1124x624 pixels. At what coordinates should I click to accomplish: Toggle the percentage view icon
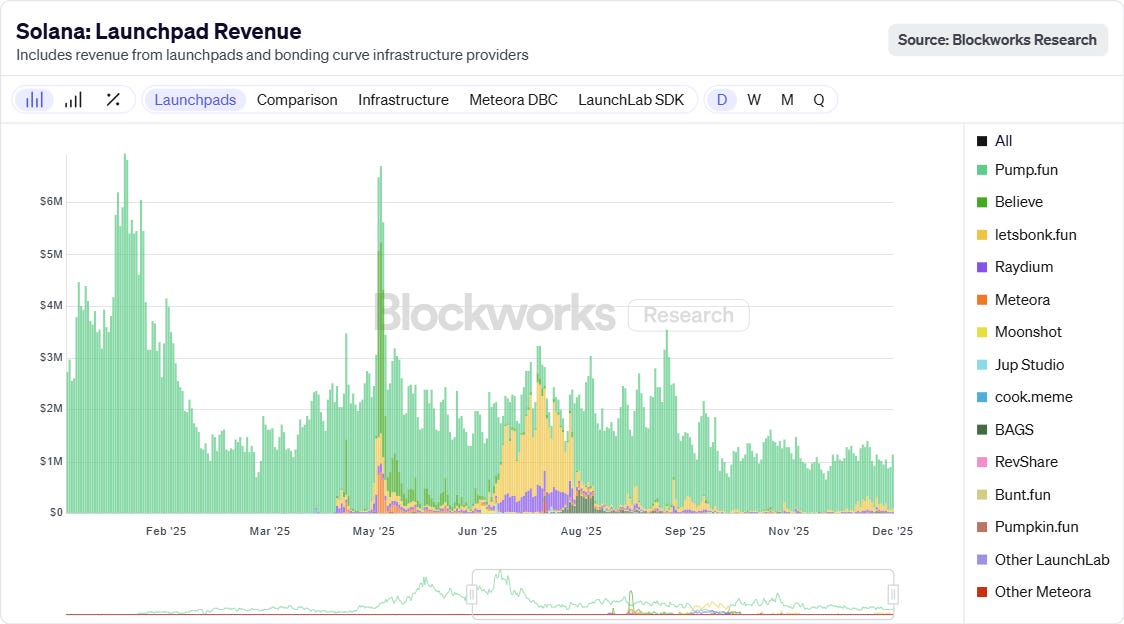(x=113, y=100)
